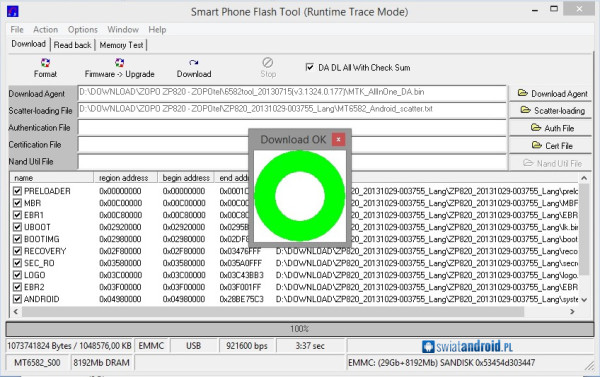Click the Certification File field
The image size is (600, 377).
click(x=292, y=144)
